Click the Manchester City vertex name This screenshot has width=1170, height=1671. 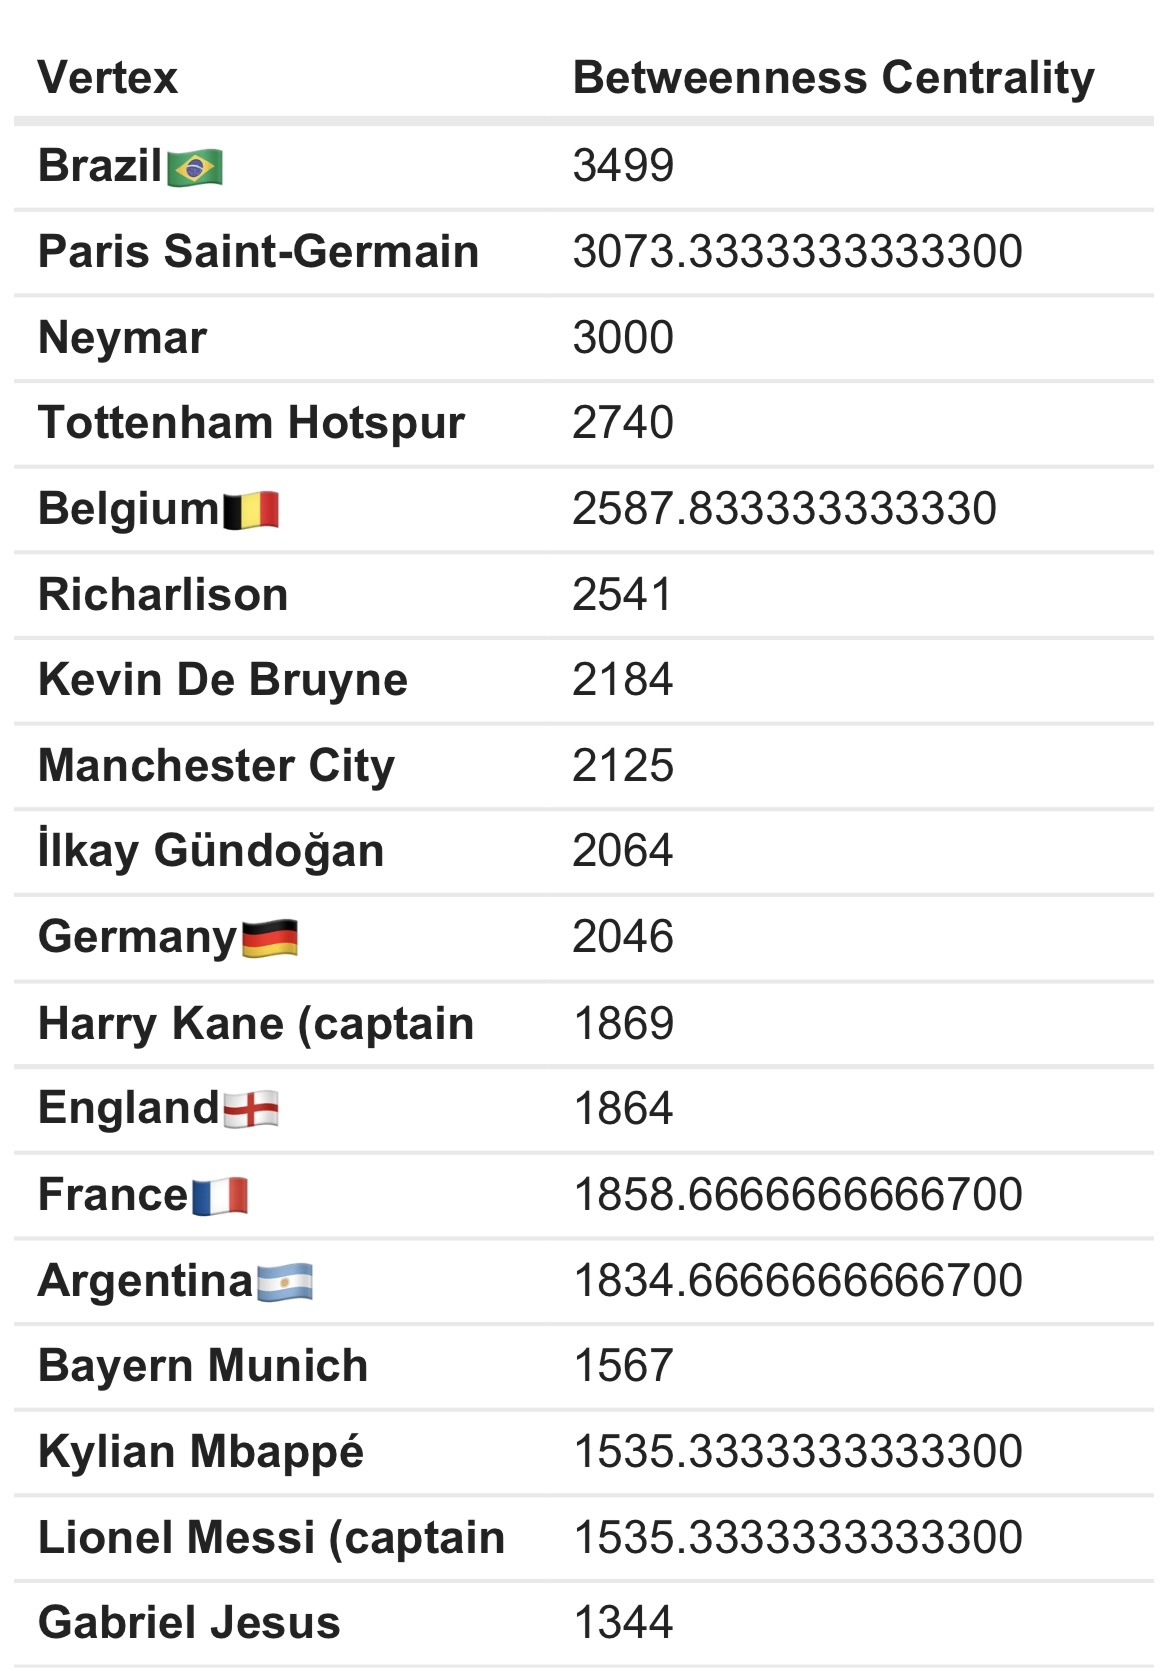pos(216,767)
